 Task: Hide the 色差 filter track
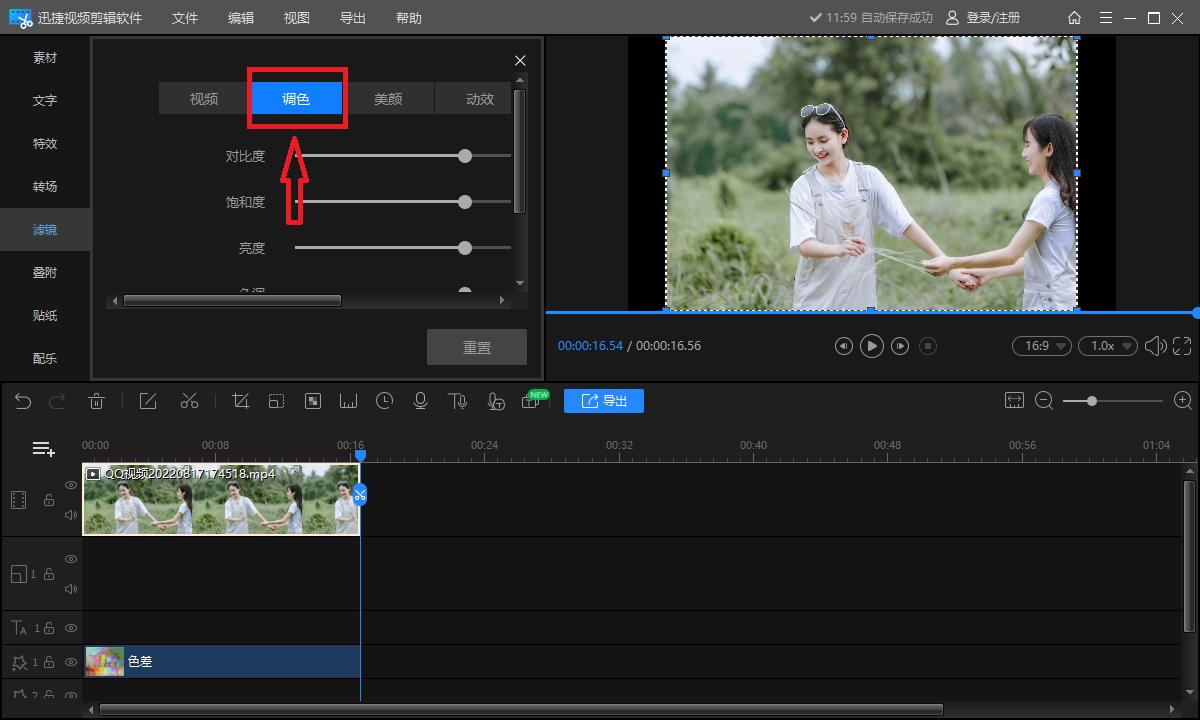pyautogui.click(x=71, y=662)
